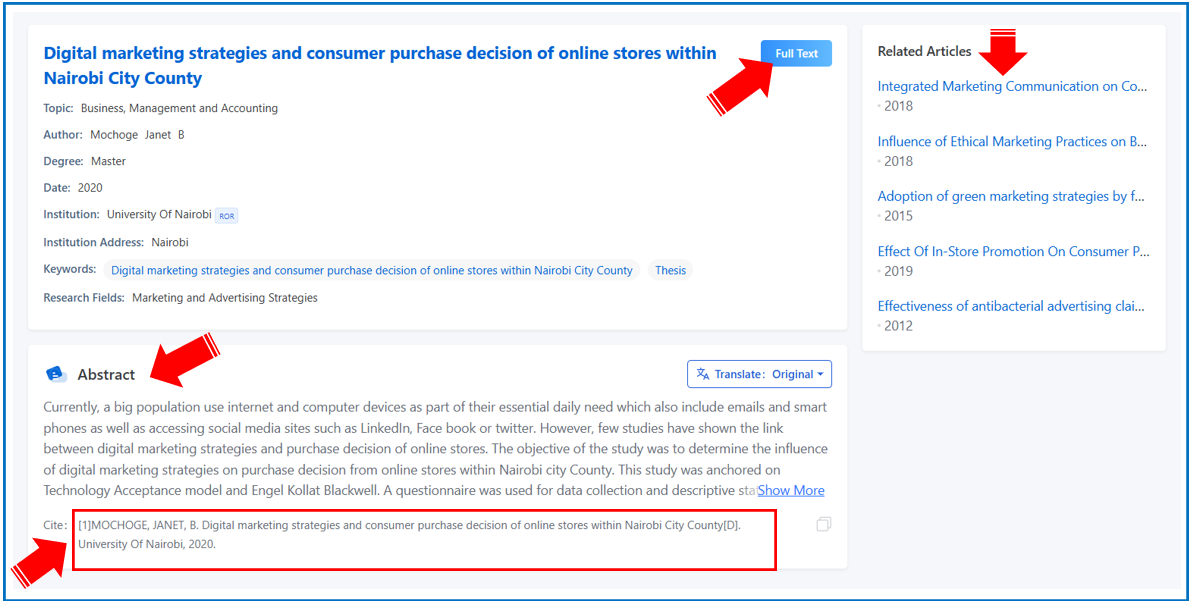The image size is (1192, 602).
Task: Select the Thesis keyword tag
Action: coord(670,270)
